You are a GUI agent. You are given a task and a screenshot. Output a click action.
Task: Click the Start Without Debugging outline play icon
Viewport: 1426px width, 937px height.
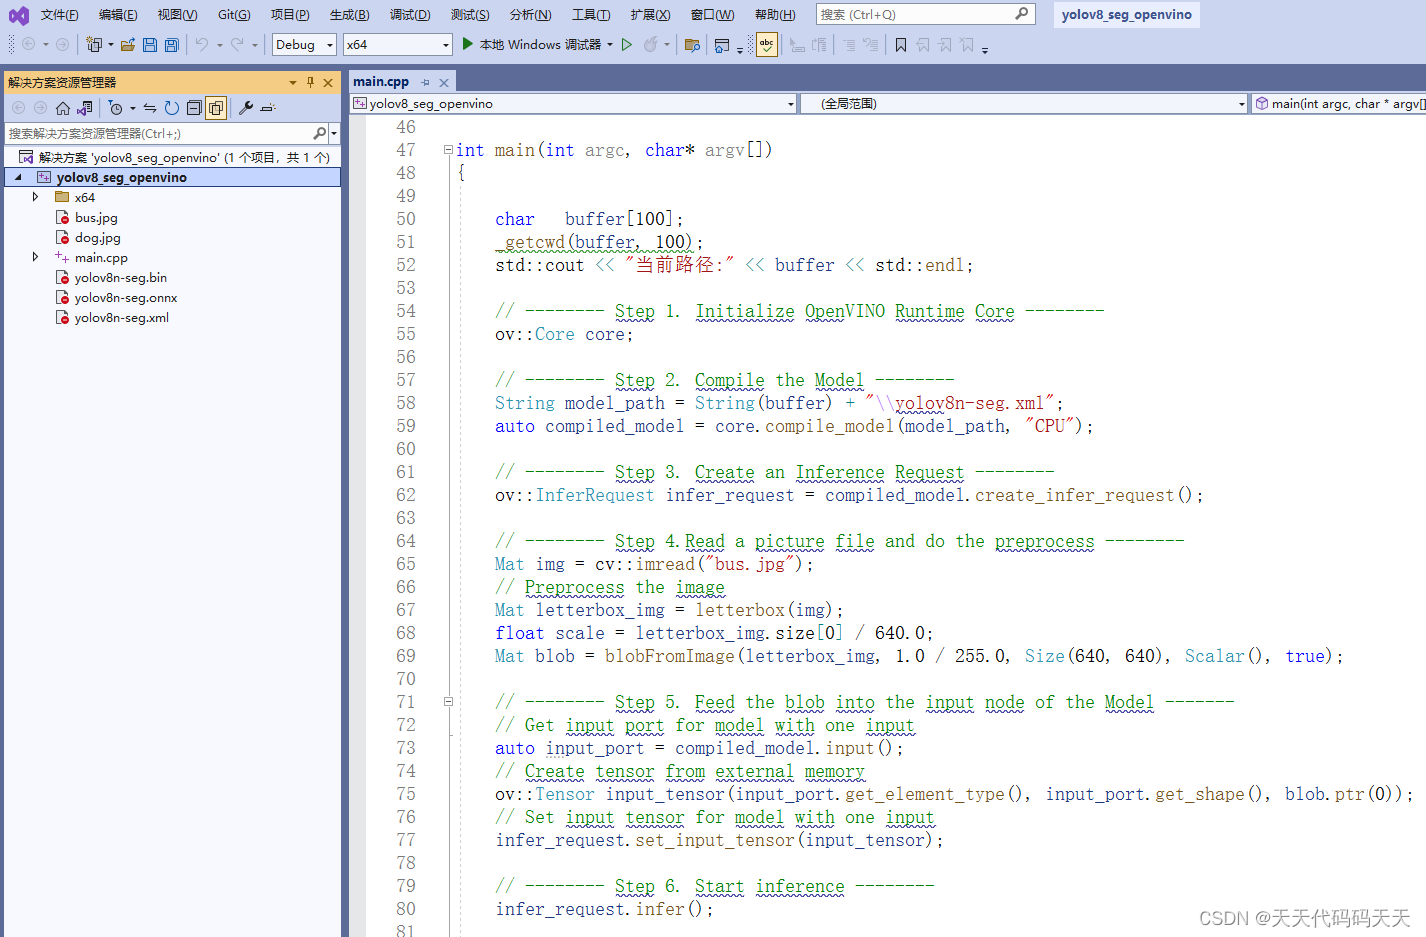[x=627, y=44]
